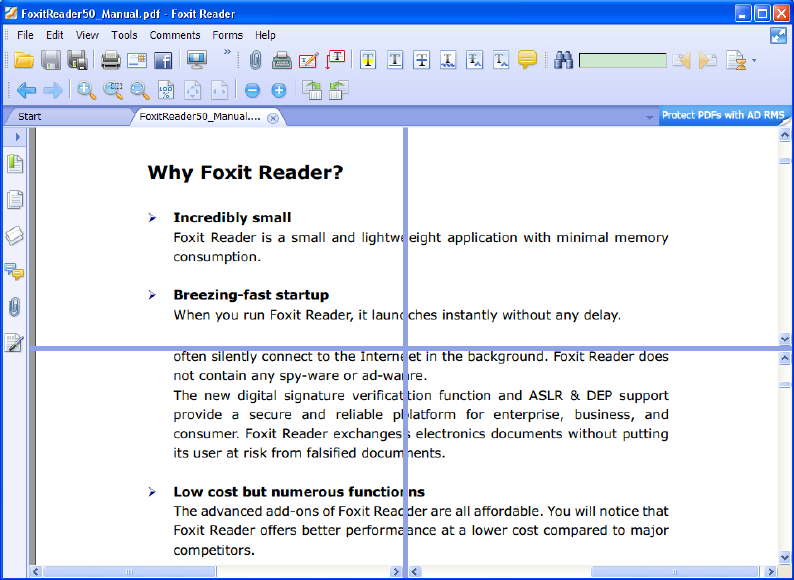This screenshot has width=794, height=580.
Task: Rotate view clockwise icon
Action: tap(312, 90)
